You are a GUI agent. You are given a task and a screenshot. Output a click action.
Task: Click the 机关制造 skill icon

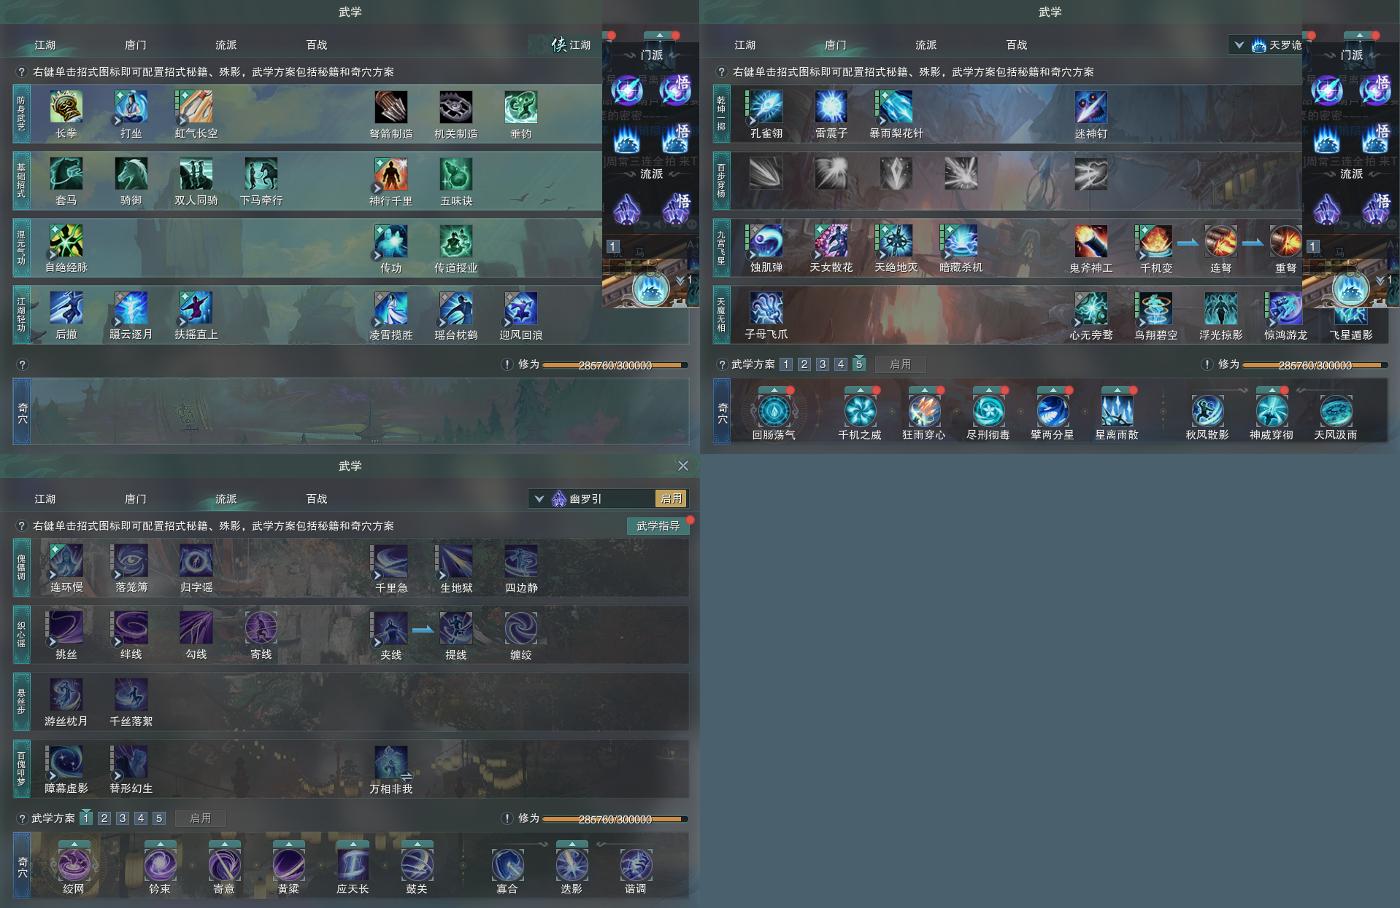pos(456,107)
